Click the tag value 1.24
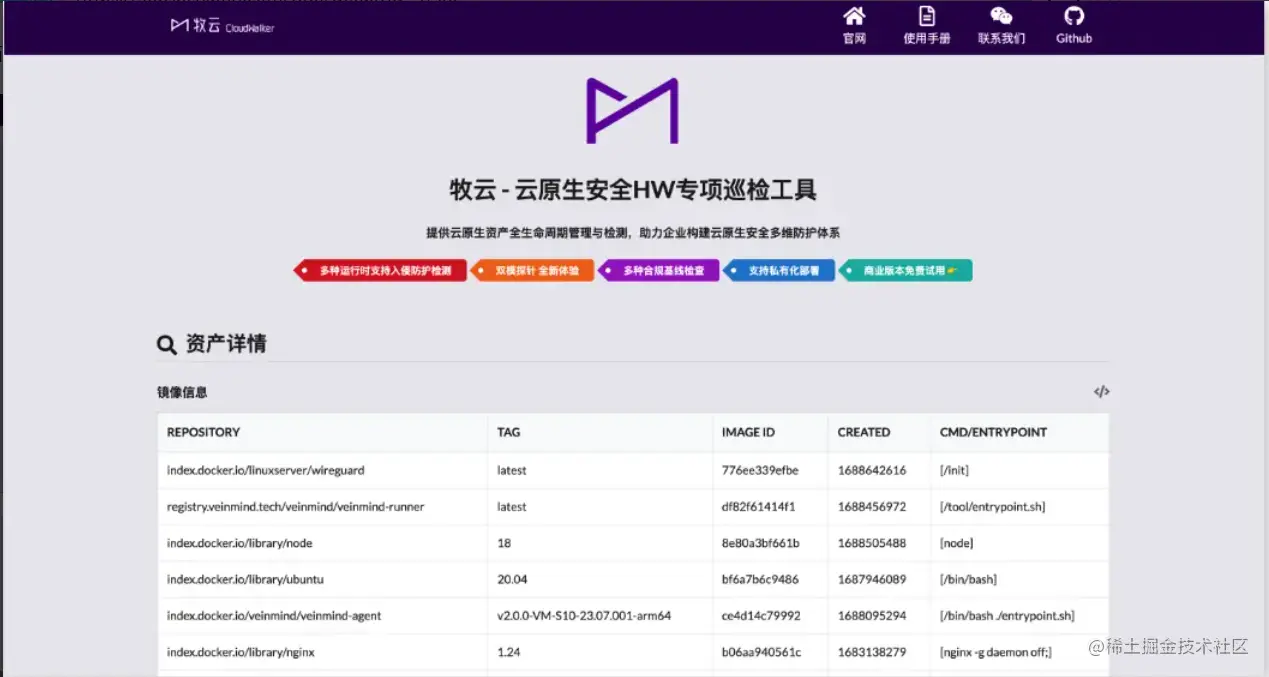The image size is (1269, 677). click(x=507, y=652)
